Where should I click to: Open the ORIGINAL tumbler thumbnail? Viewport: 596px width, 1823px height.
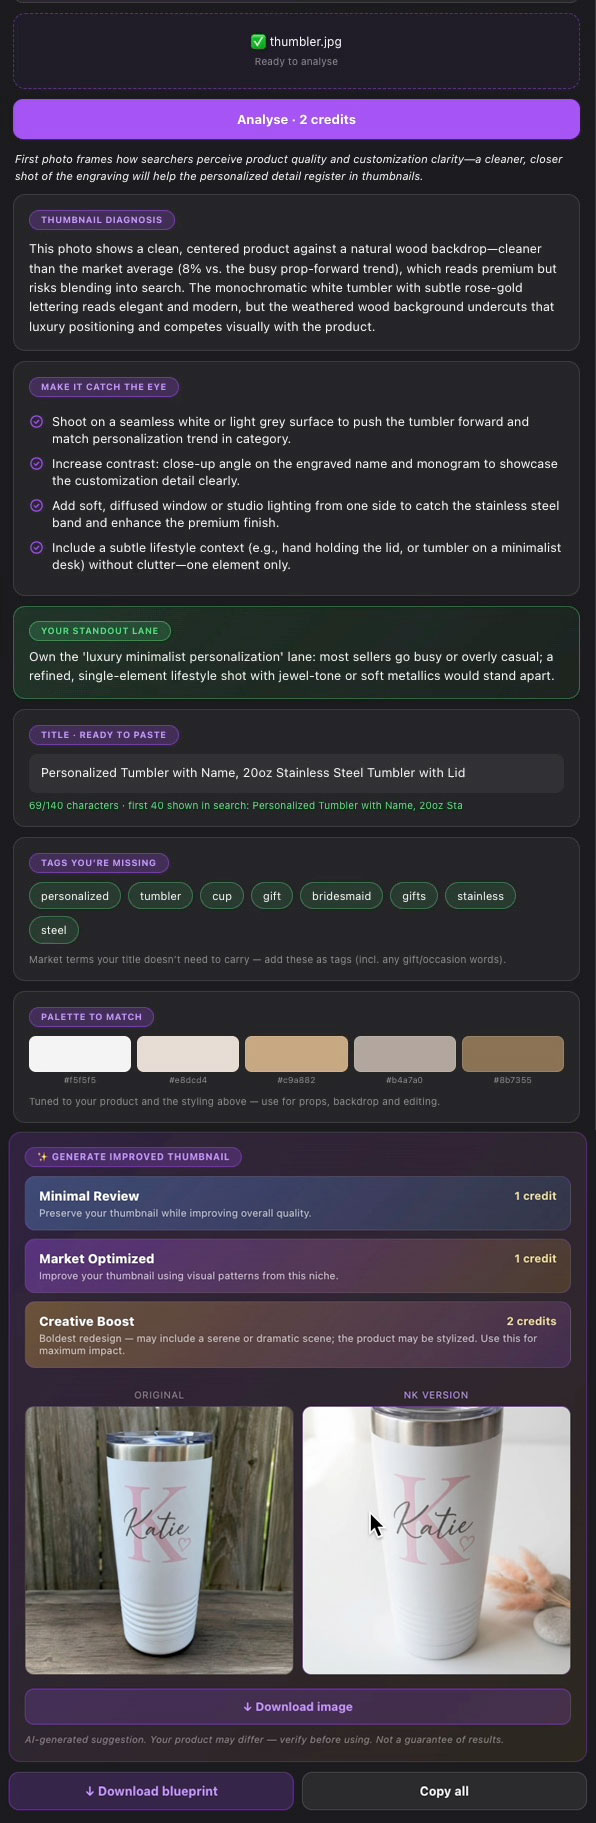159,1540
